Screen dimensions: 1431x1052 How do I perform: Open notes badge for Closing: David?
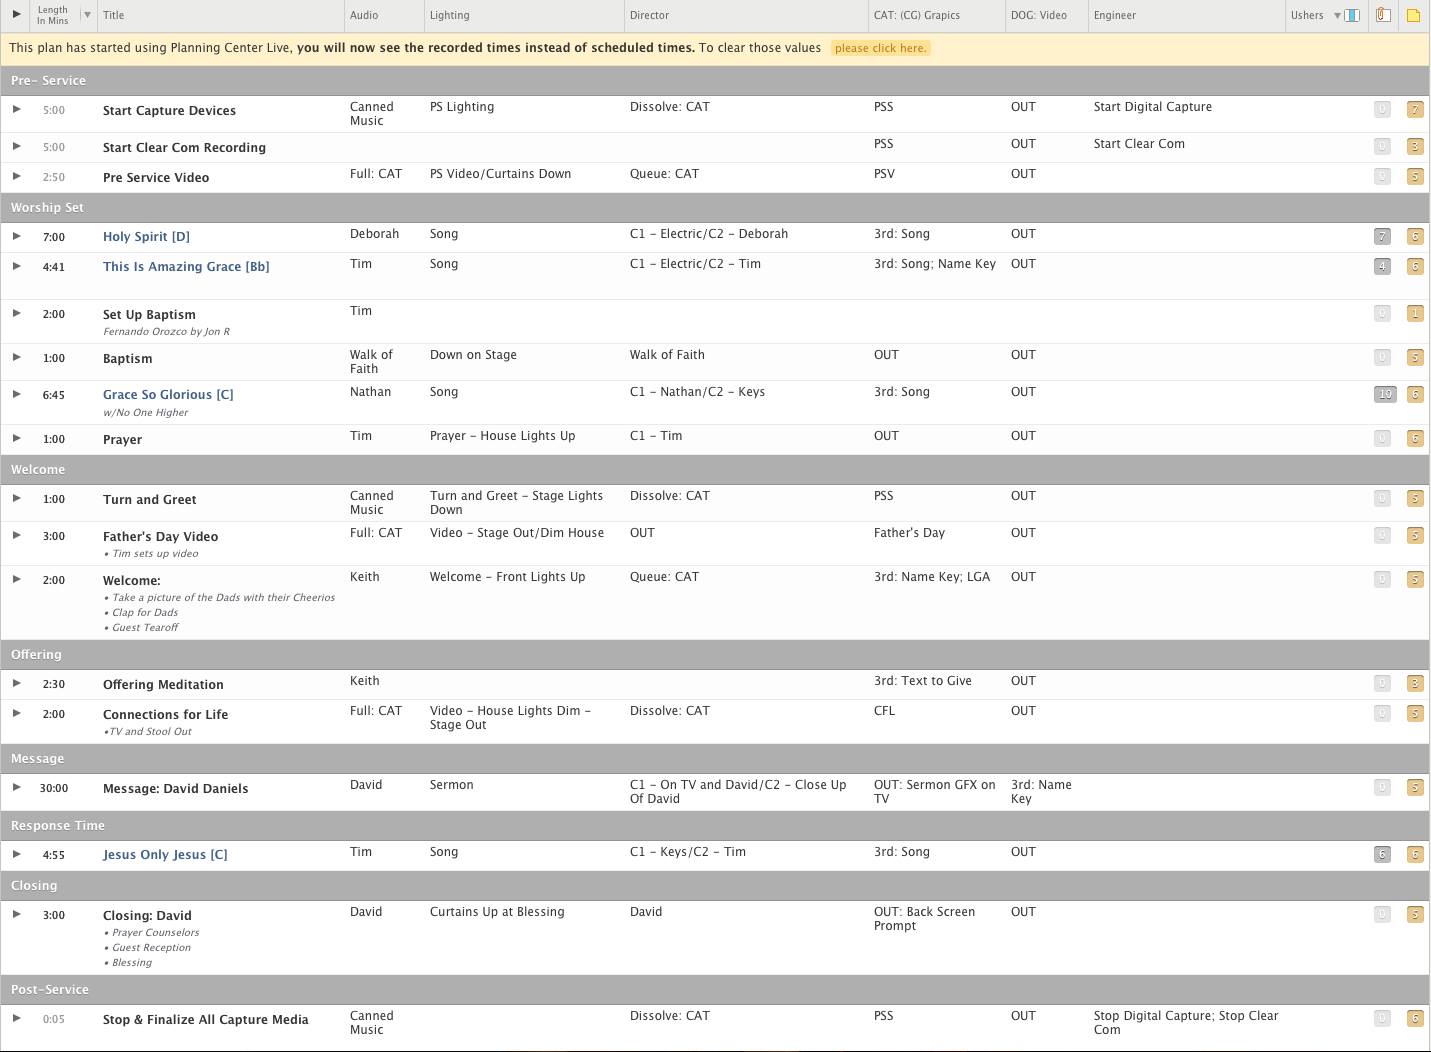pos(1415,914)
